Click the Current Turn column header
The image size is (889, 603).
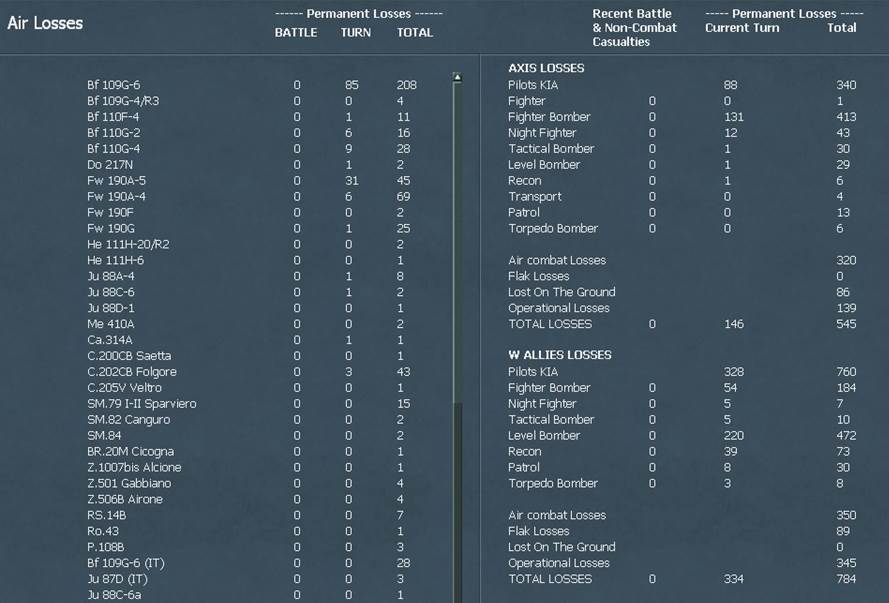tap(742, 28)
